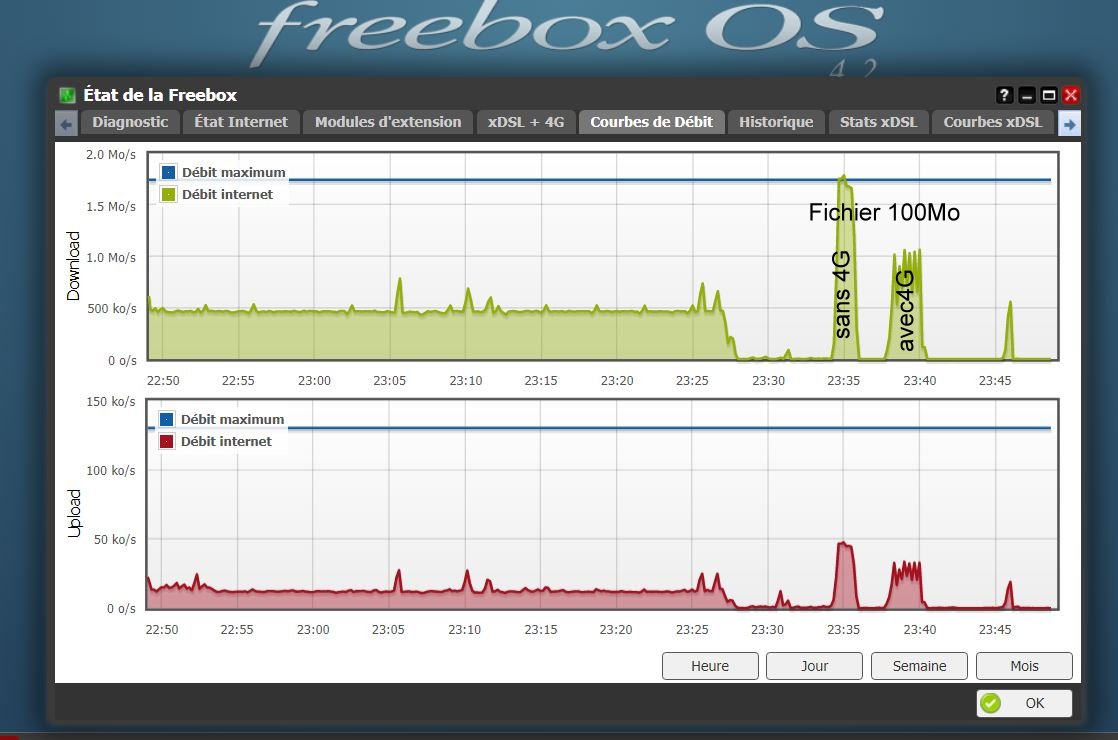Click 'Débit internet' label in Upload legend

coord(226,441)
